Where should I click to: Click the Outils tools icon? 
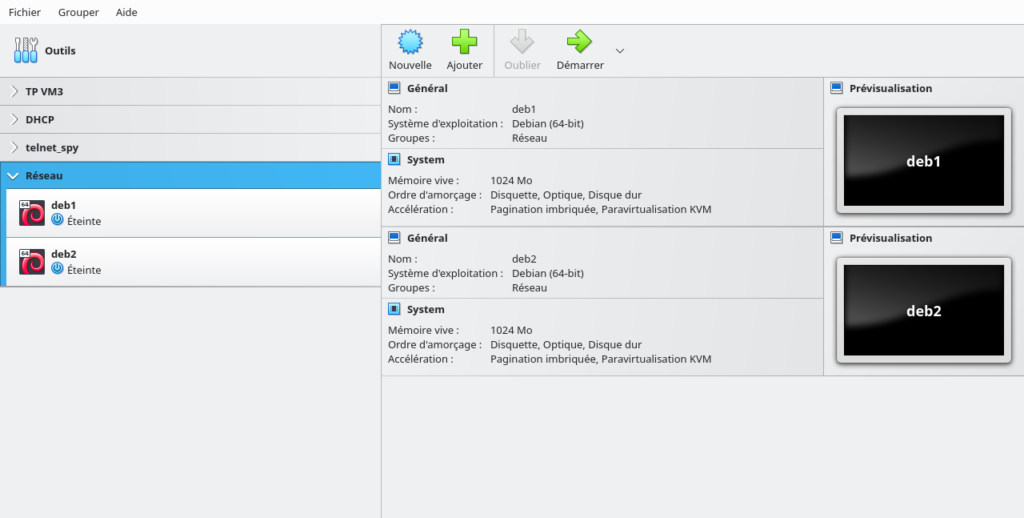tap(26, 50)
